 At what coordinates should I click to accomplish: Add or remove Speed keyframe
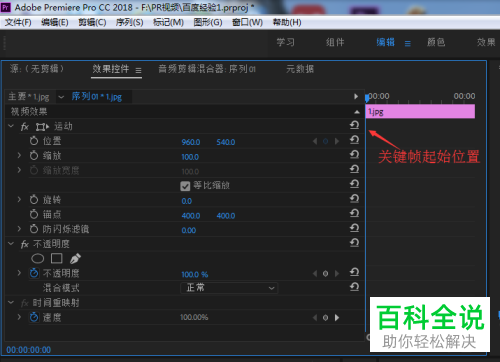[x=326, y=318]
